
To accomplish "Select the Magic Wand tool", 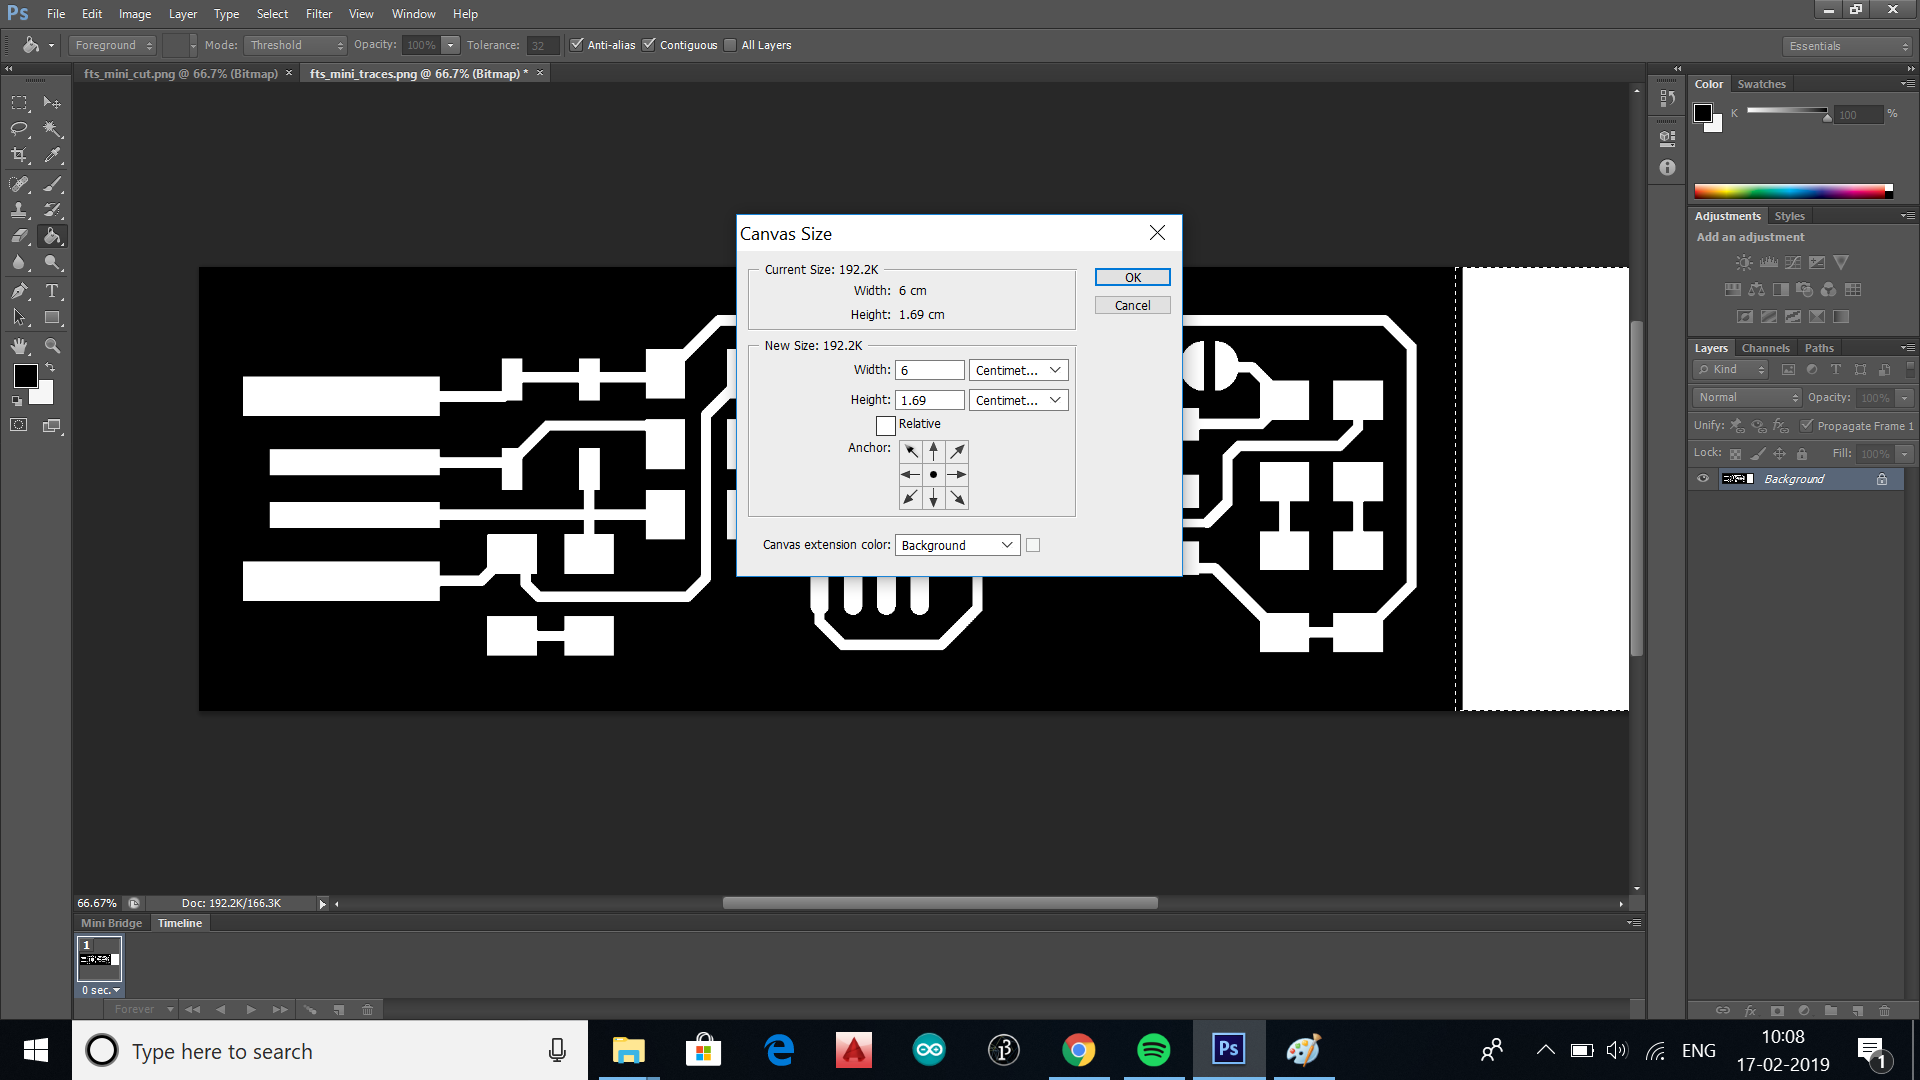I will [52, 129].
